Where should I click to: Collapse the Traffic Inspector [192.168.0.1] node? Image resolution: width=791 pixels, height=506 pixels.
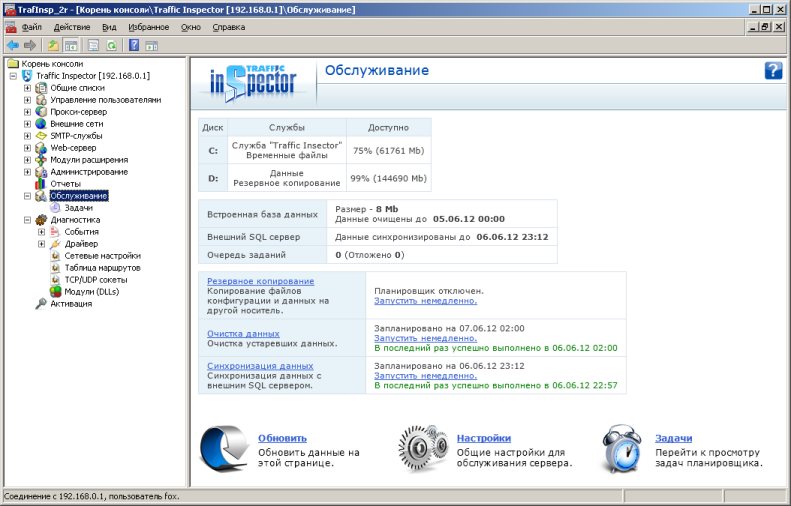point(13,76)
